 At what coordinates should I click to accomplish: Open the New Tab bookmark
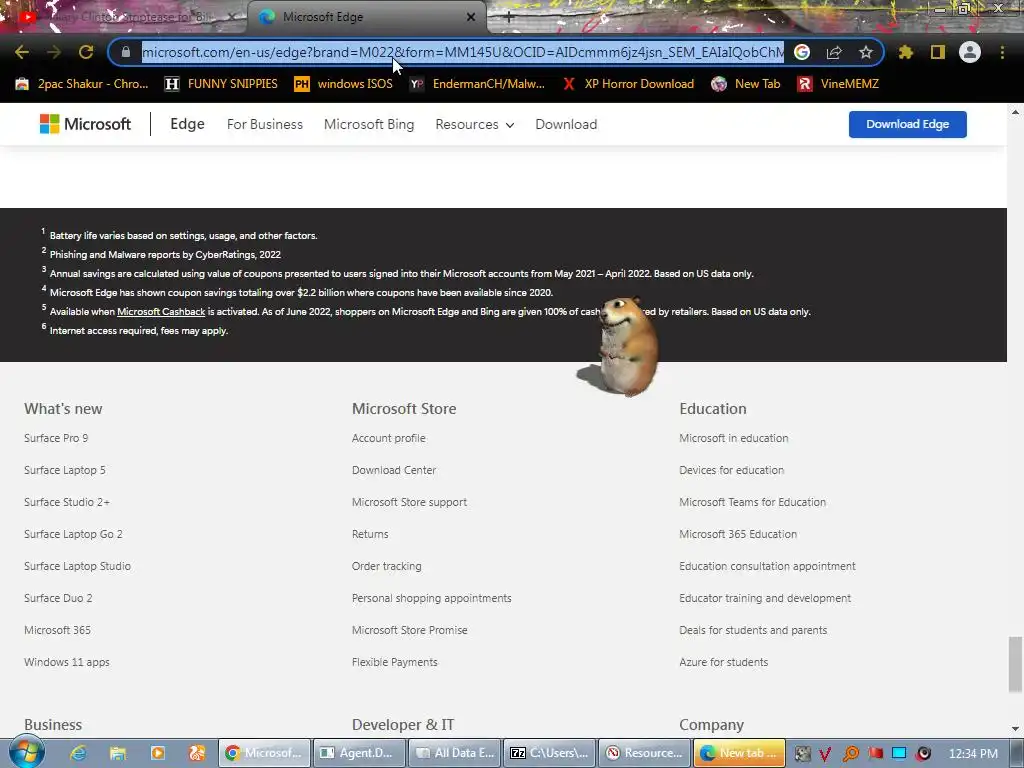pyautogui.click(x=745, y=84)
